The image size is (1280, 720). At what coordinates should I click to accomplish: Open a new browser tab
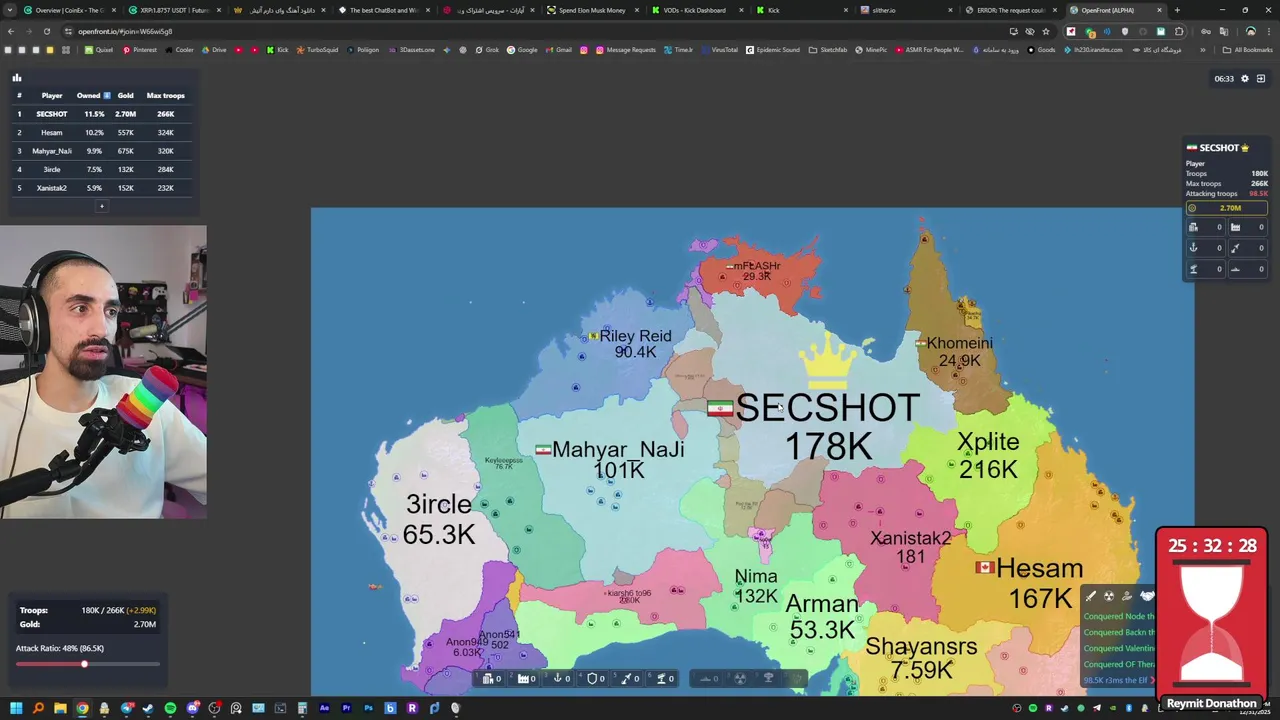(x=1177, y=10)
